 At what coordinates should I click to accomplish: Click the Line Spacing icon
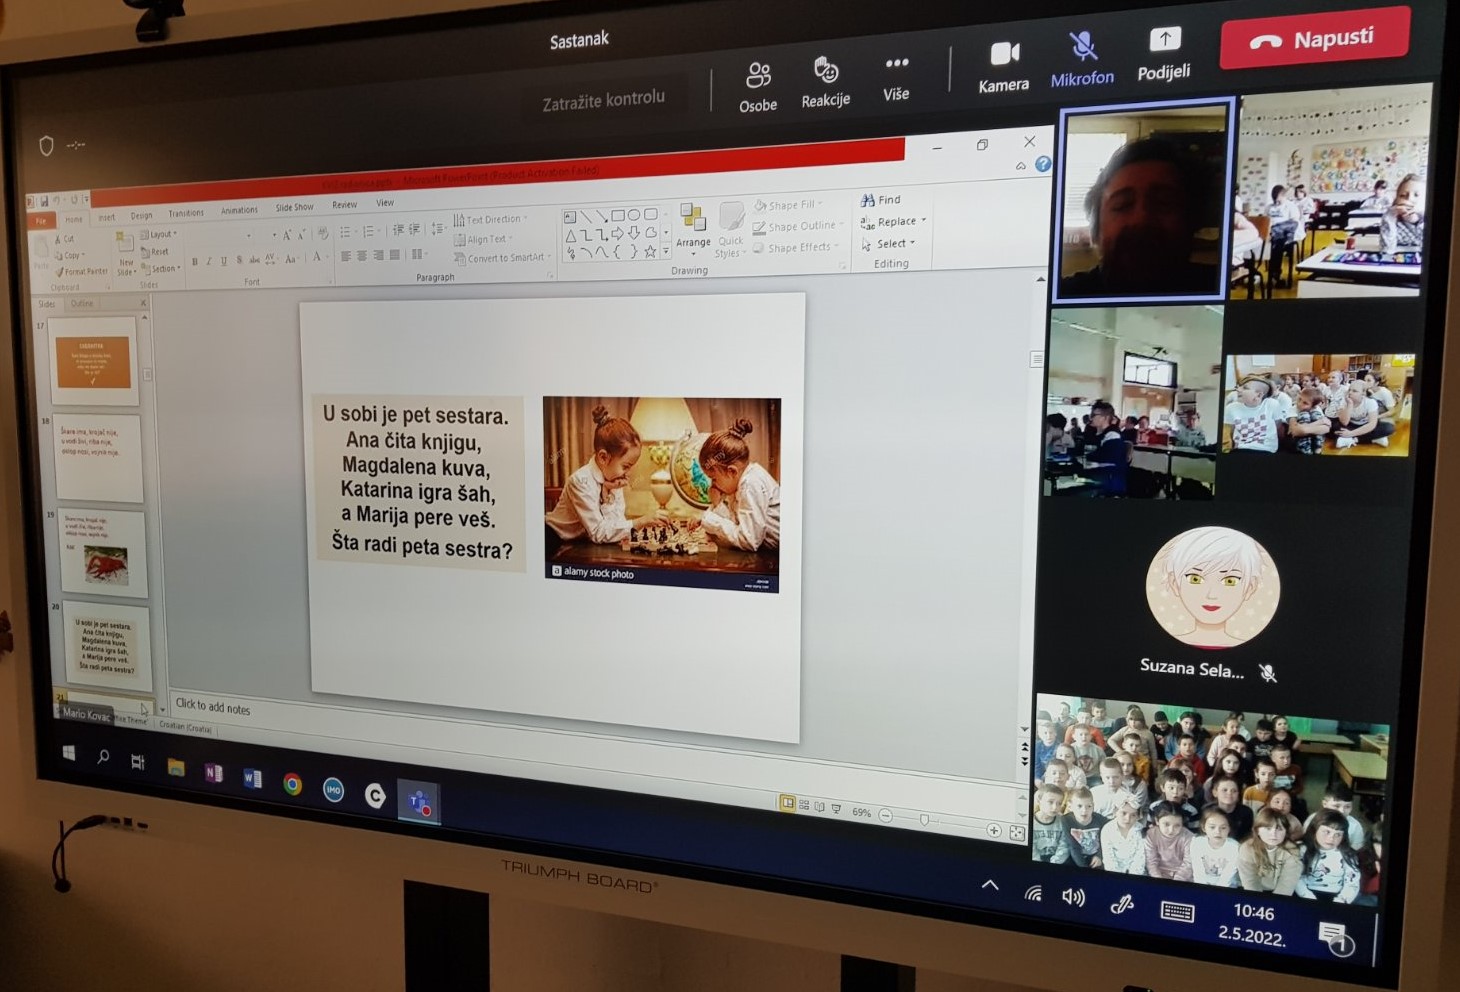tap(436, 229)
